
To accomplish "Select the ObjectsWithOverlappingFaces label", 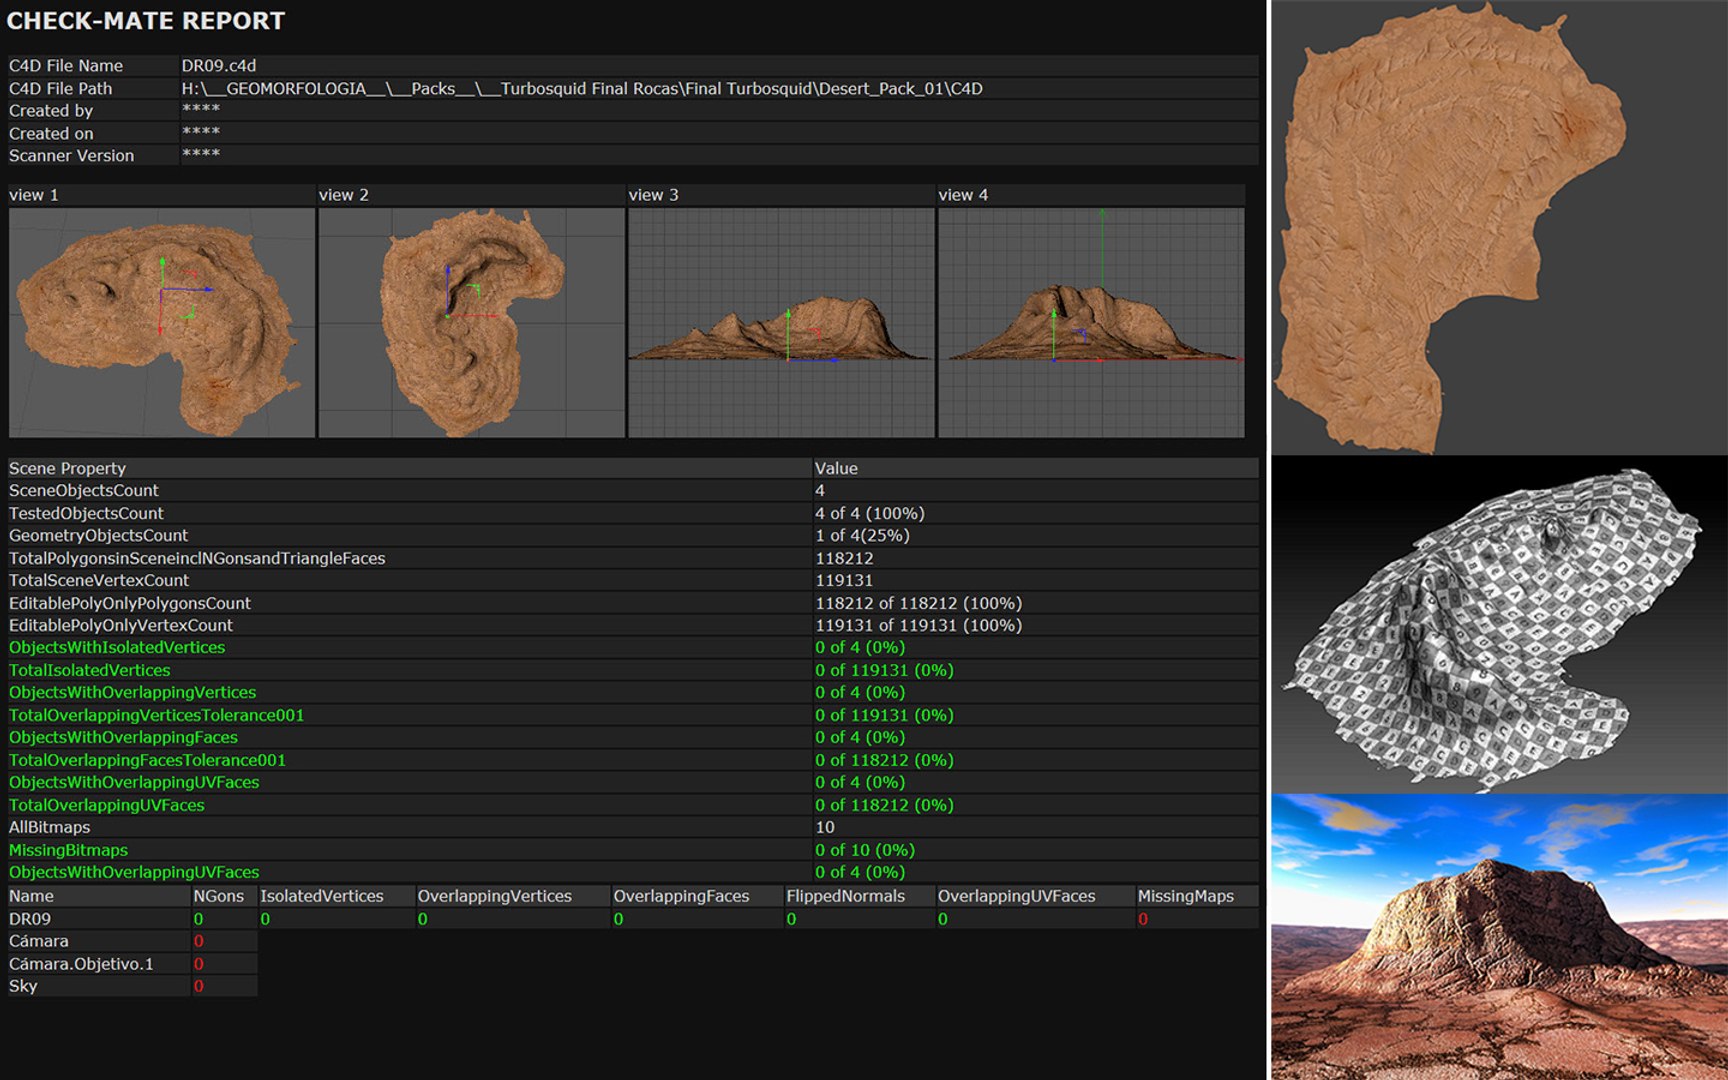I will (x=124, y=738).
